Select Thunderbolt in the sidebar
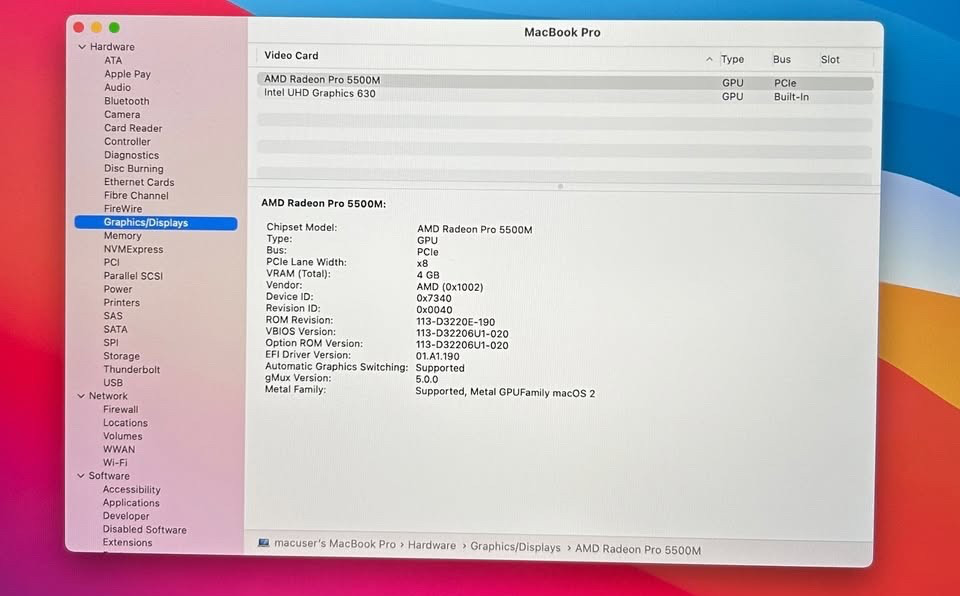Screen dimensions: 960x596 click(x=132, y=370)
